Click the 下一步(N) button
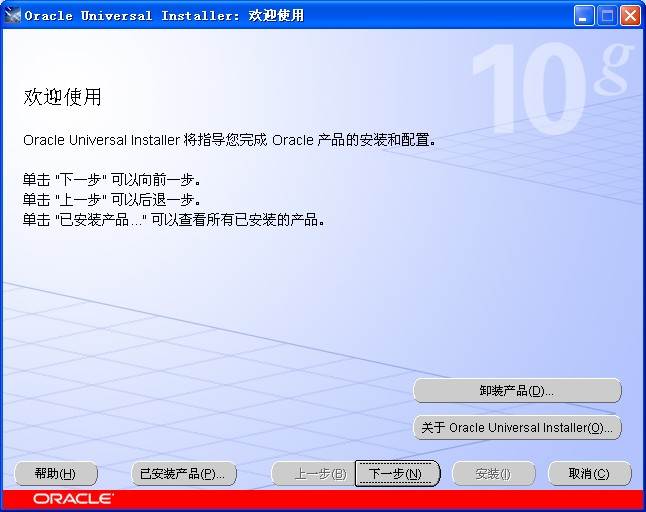Viewport: 646px width, 512px height. (397, 474)
